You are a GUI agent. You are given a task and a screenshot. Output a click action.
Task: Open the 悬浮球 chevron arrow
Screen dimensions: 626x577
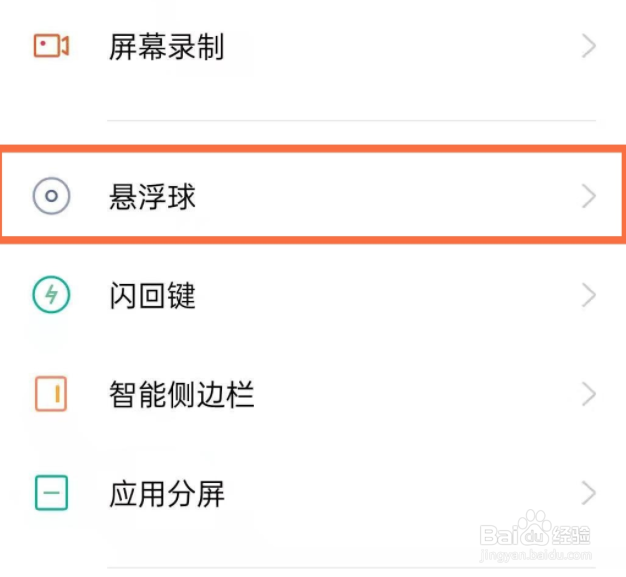[x=588, y=196]
